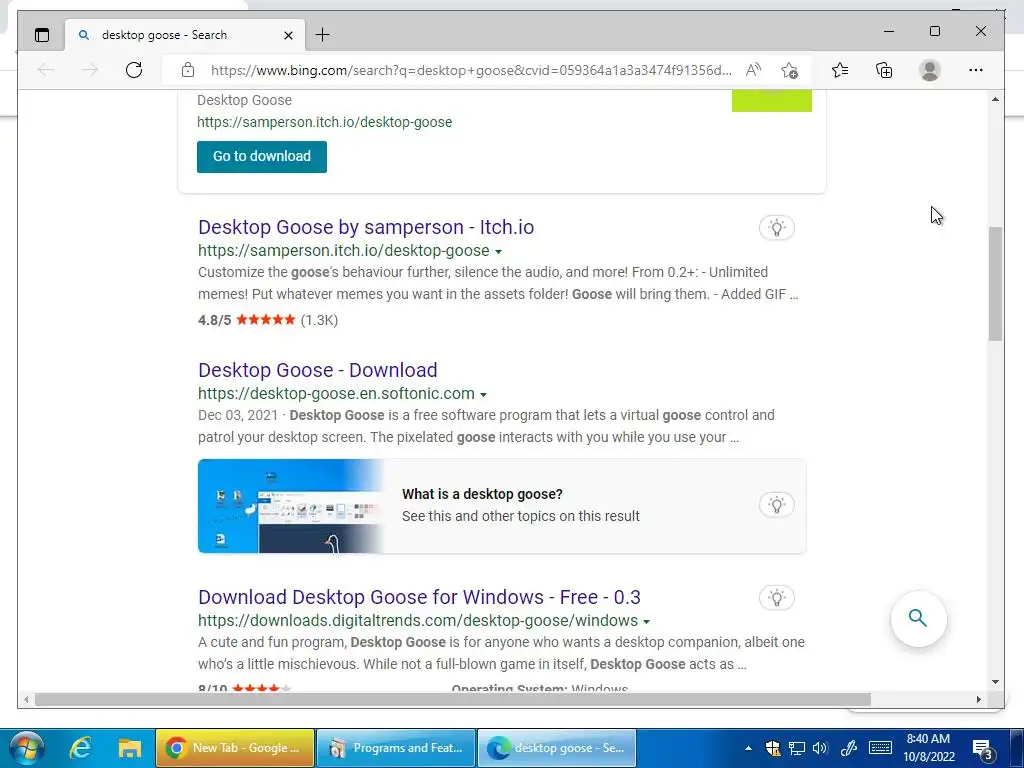
Task: Switch to New Tab - Google Chrome window
Action: pos(234,748)
